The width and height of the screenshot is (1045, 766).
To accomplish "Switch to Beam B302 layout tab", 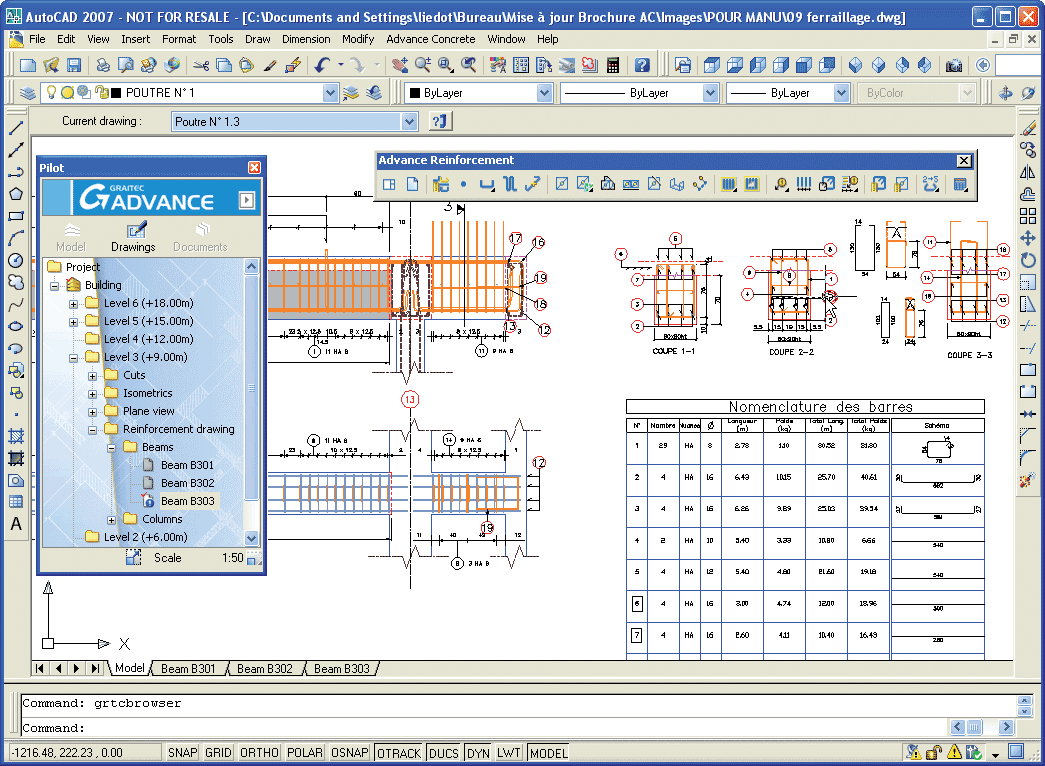I will [x=265, y=669].
